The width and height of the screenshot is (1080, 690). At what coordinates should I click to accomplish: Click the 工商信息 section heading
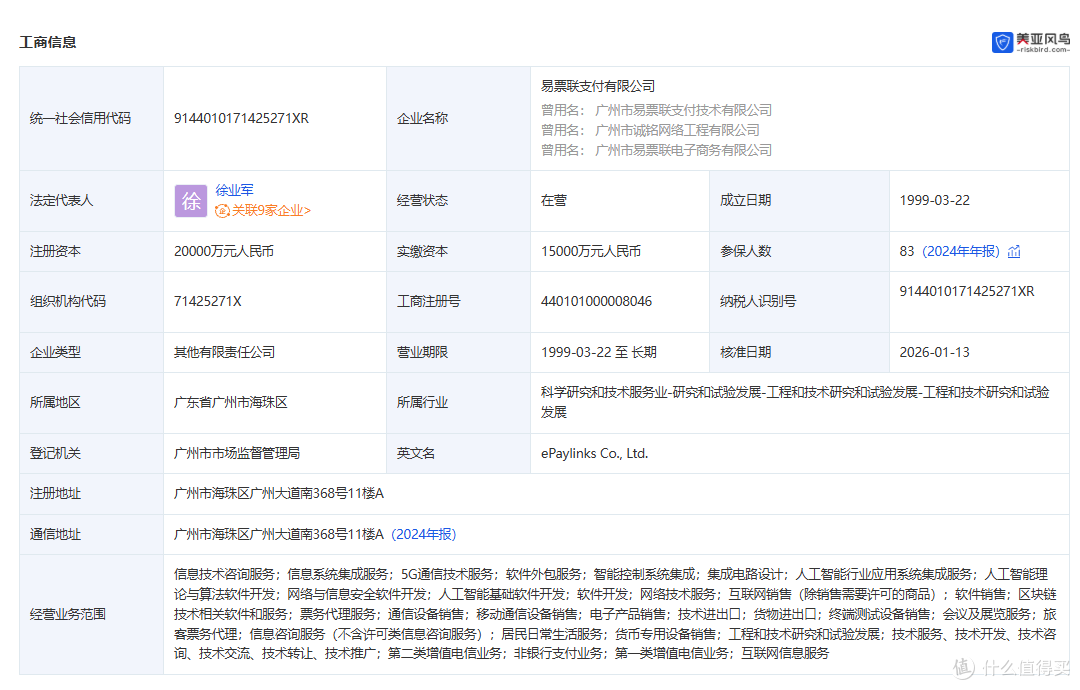point(48,42)
